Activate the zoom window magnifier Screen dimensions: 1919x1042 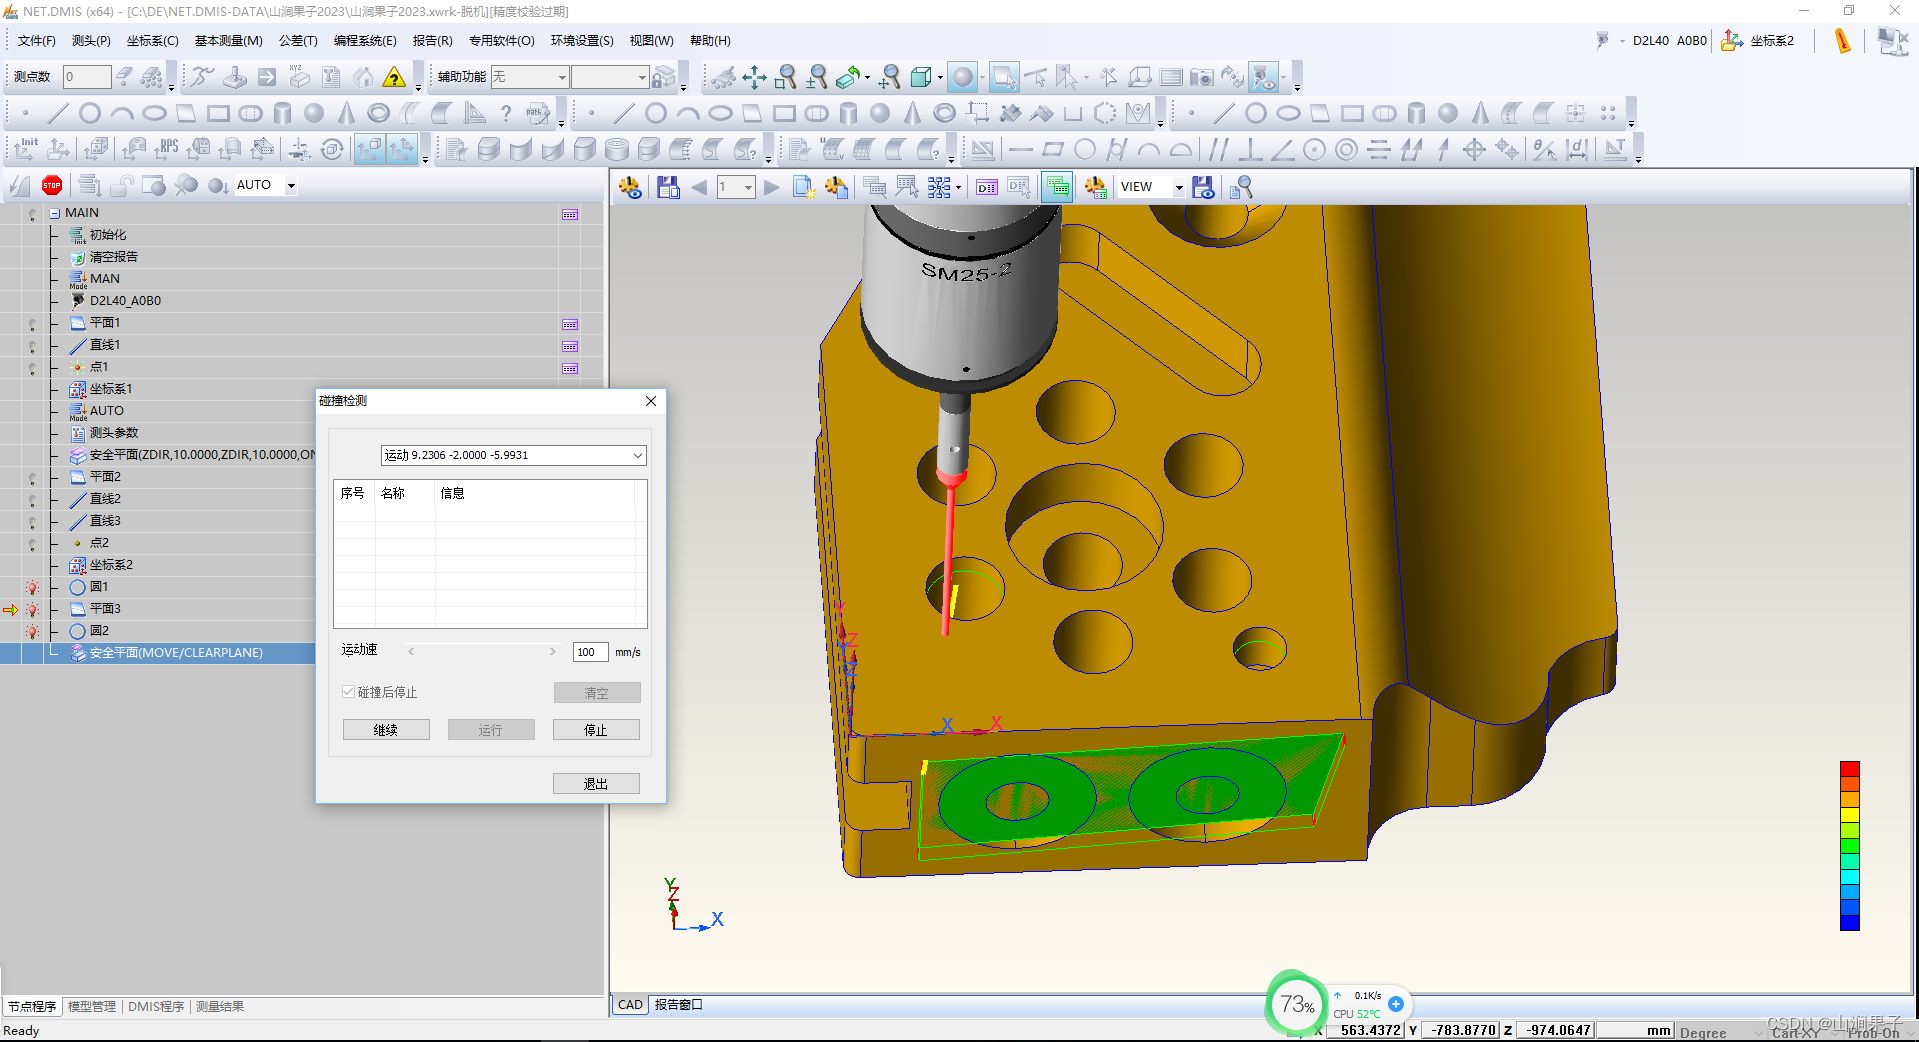tap(786, 77)
